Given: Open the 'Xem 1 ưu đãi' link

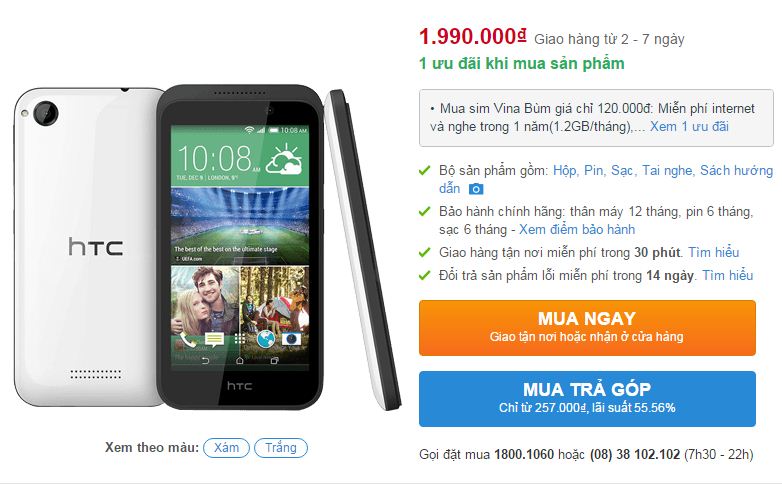Looking at the screenshot, I should [689, 127].
